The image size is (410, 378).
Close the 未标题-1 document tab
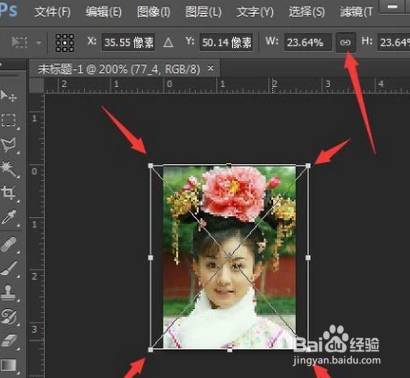210,68
